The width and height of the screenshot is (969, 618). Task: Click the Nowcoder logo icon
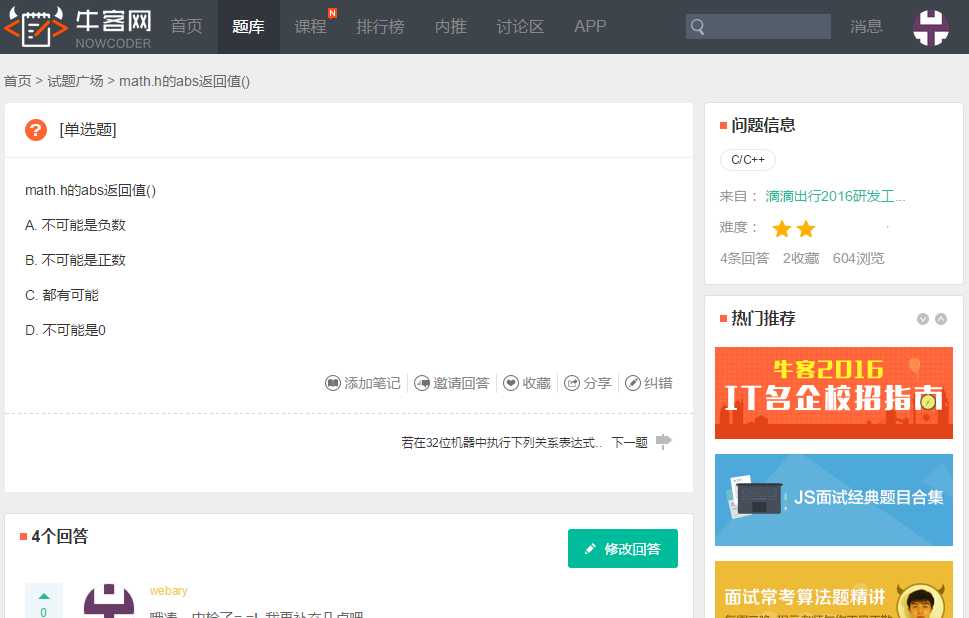(35, 26)
